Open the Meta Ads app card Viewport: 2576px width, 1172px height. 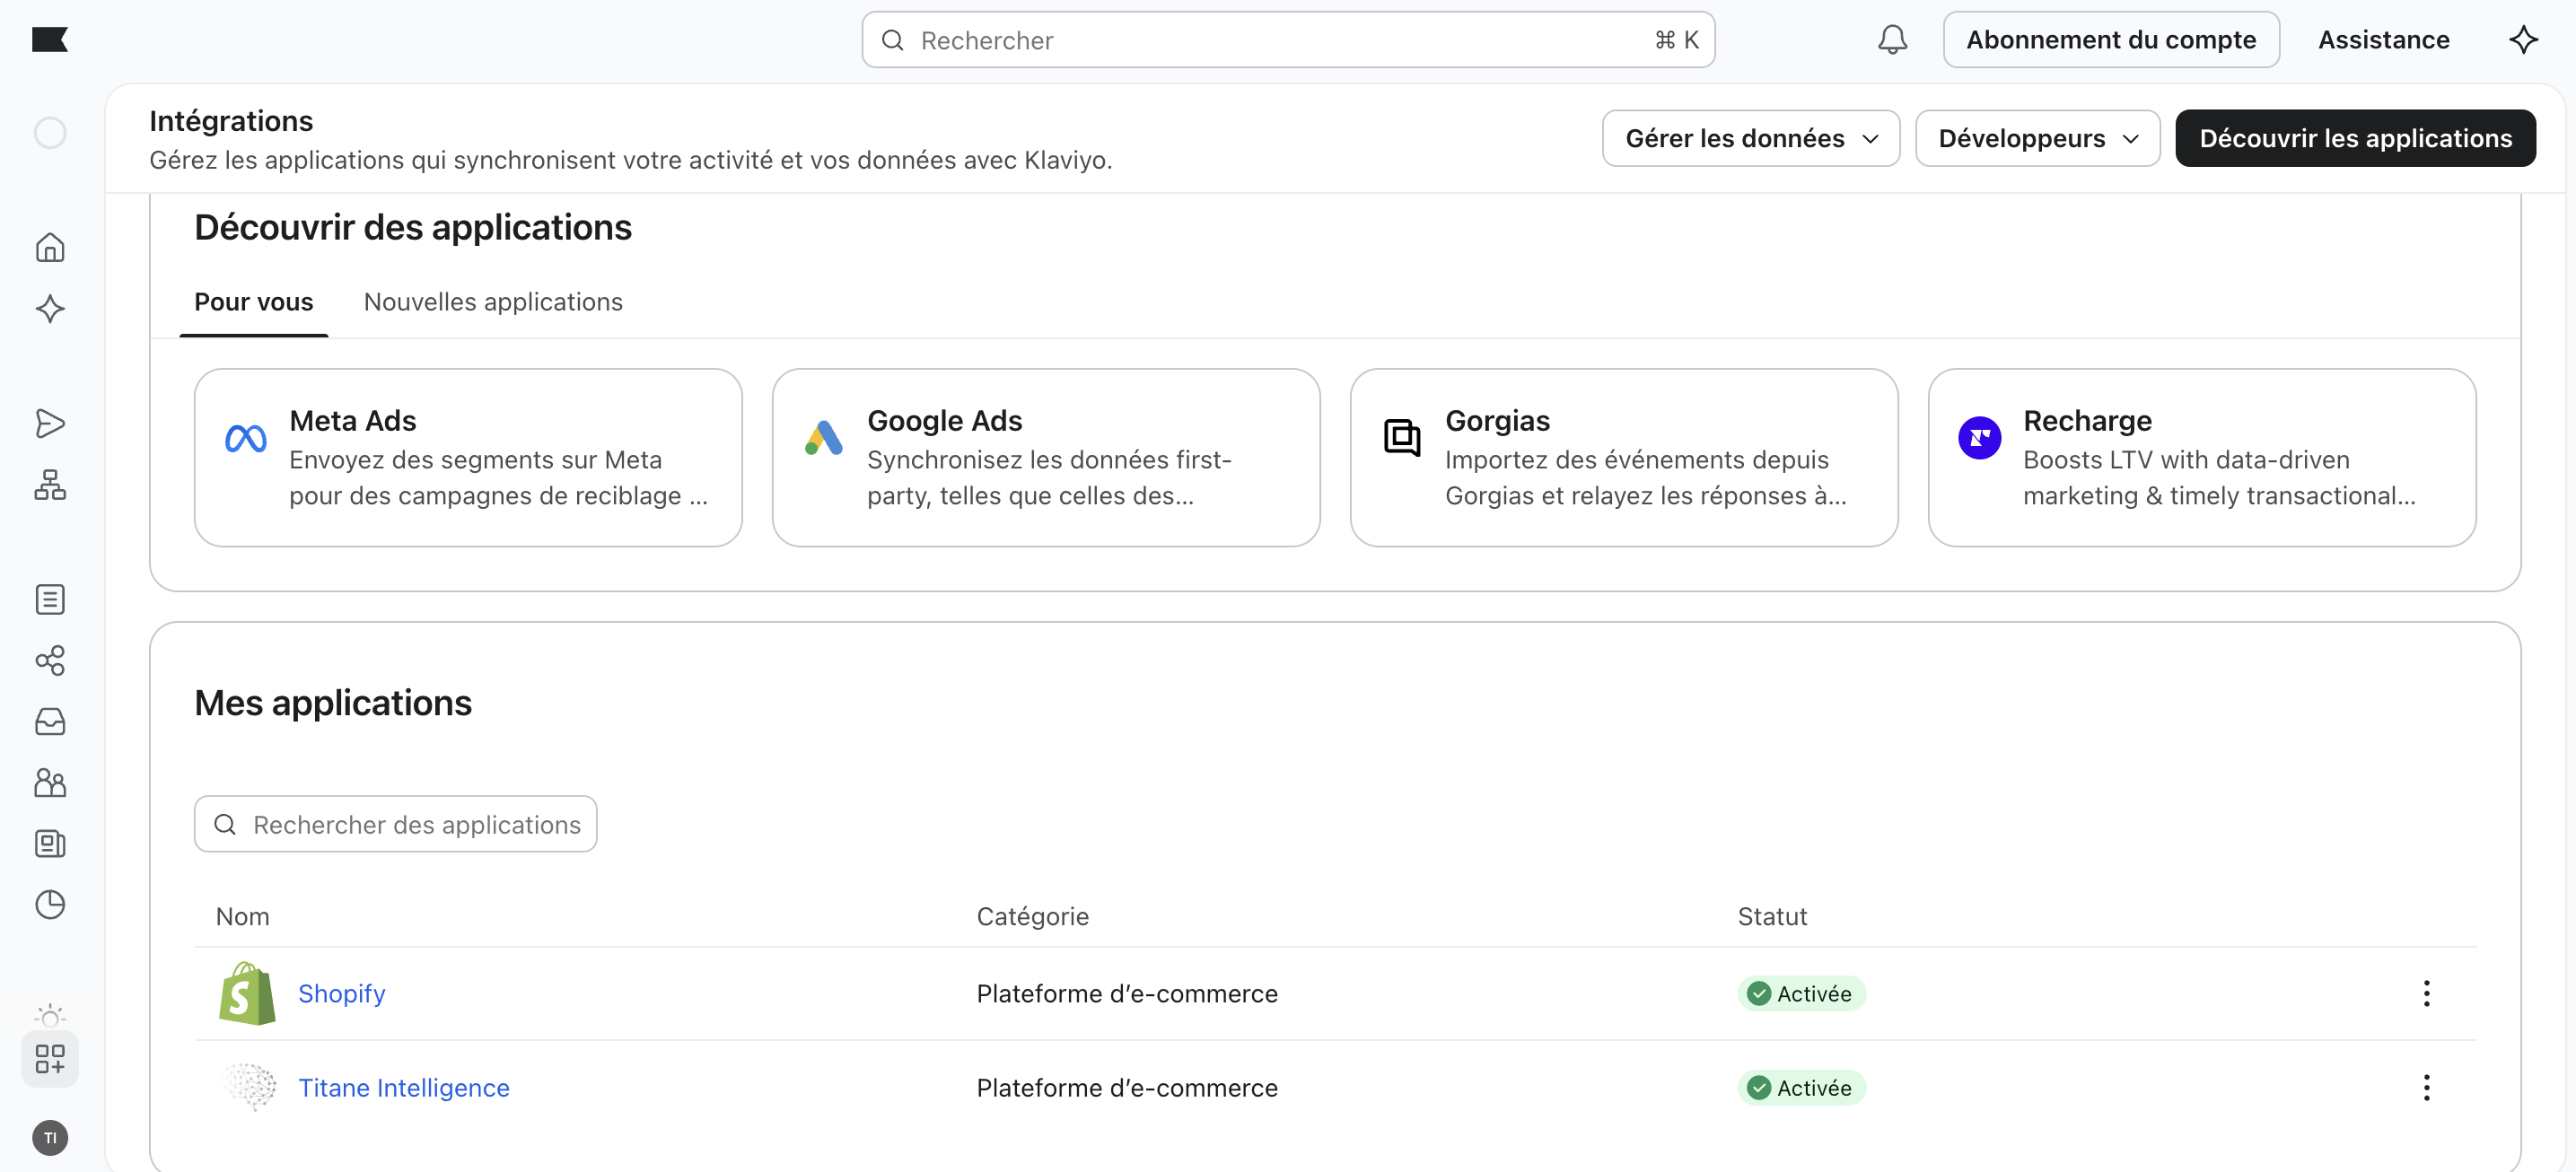click(x=468, y=458)
